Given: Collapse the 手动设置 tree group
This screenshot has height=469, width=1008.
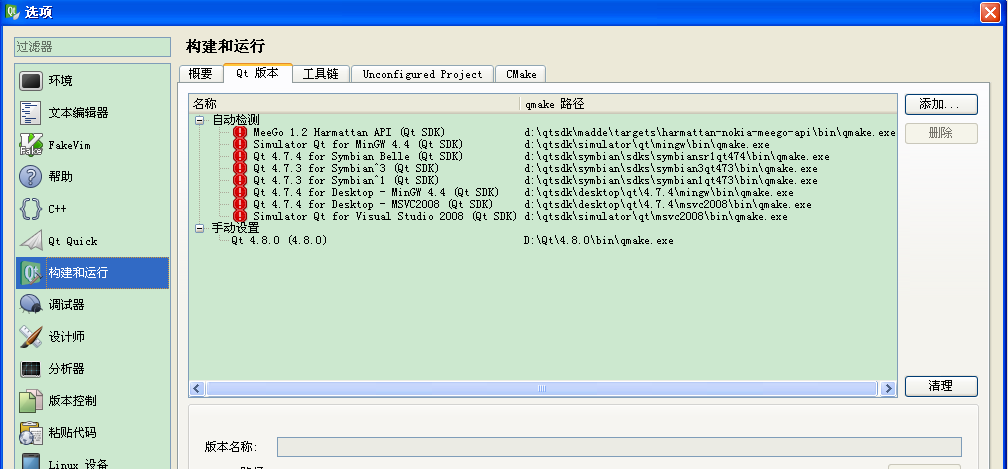Looking at the screenshot, I should click(200, 228).
